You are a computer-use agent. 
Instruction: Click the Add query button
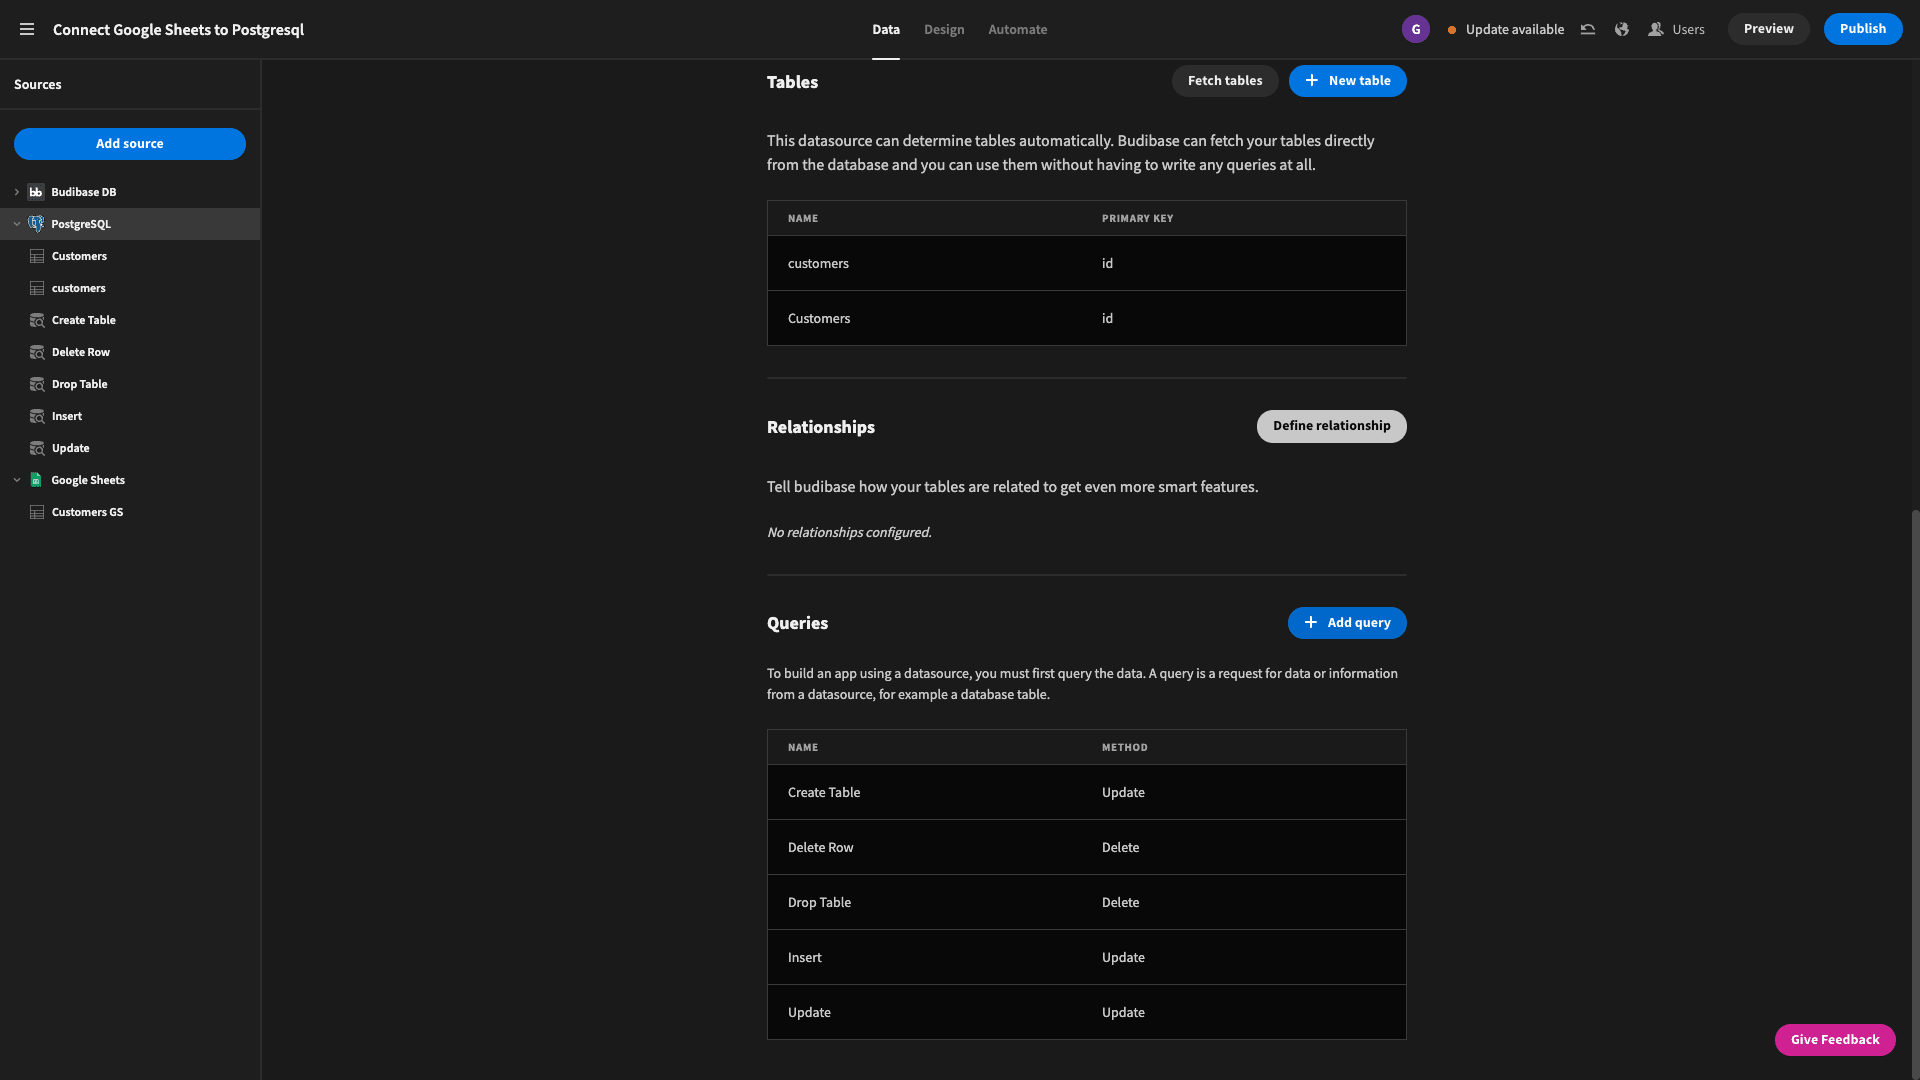[x=1346, y=623]
